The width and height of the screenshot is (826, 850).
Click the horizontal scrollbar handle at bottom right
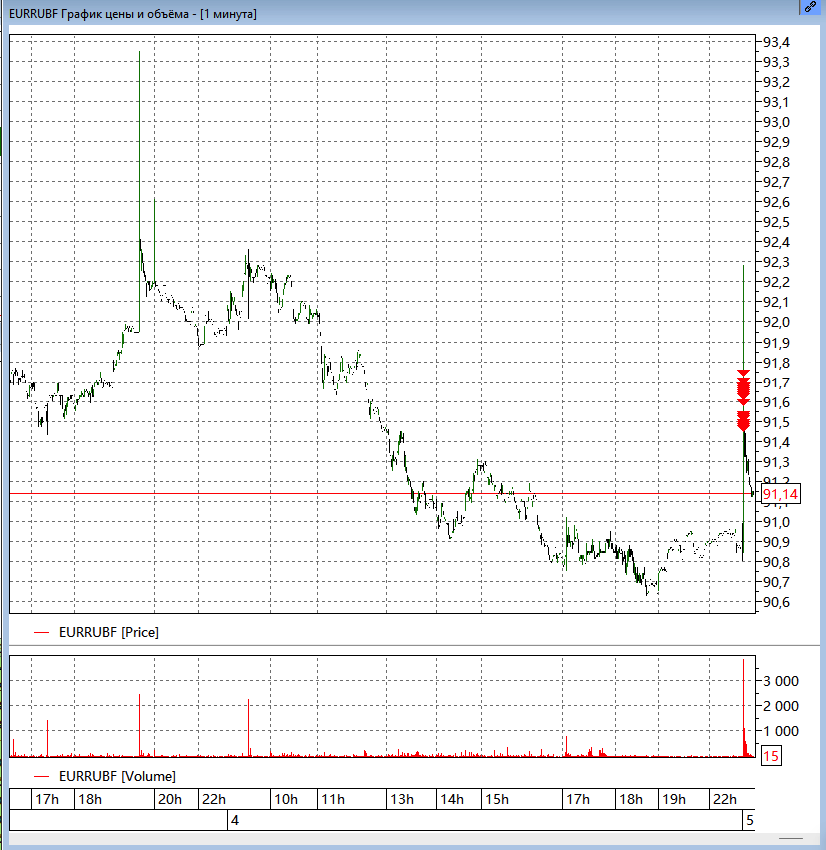[790, 838]
